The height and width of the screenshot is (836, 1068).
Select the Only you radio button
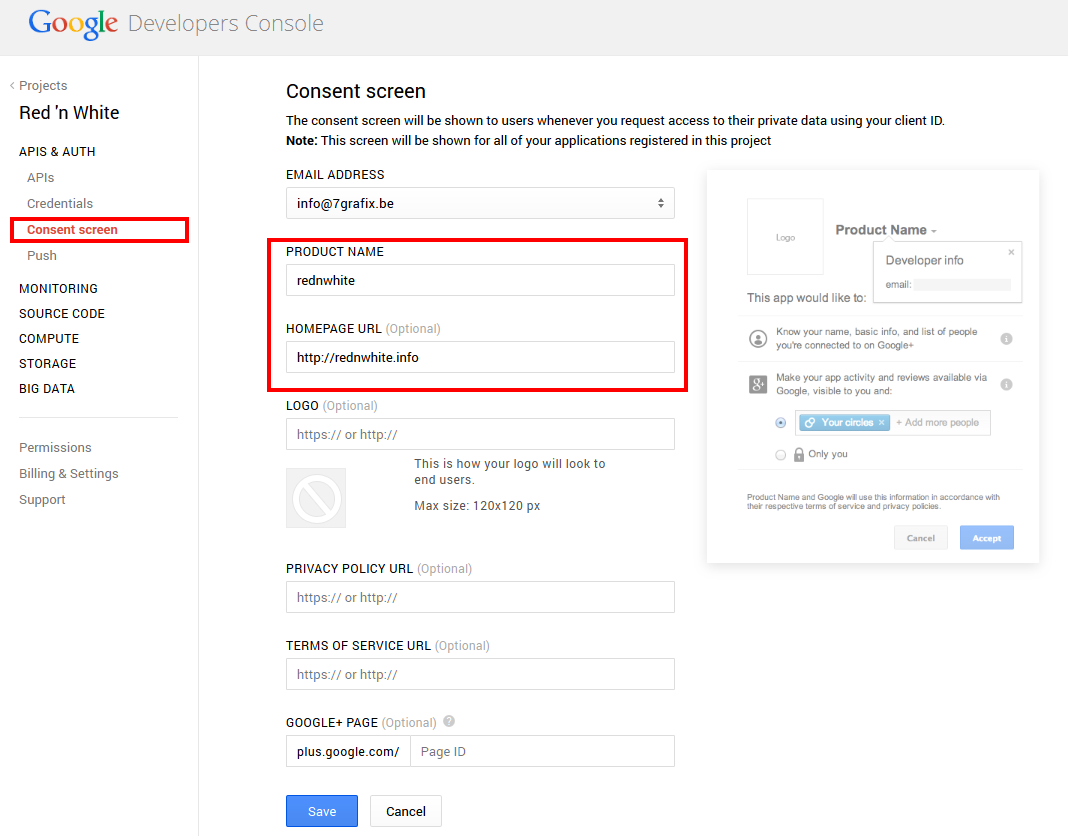(x=781, y=454)
